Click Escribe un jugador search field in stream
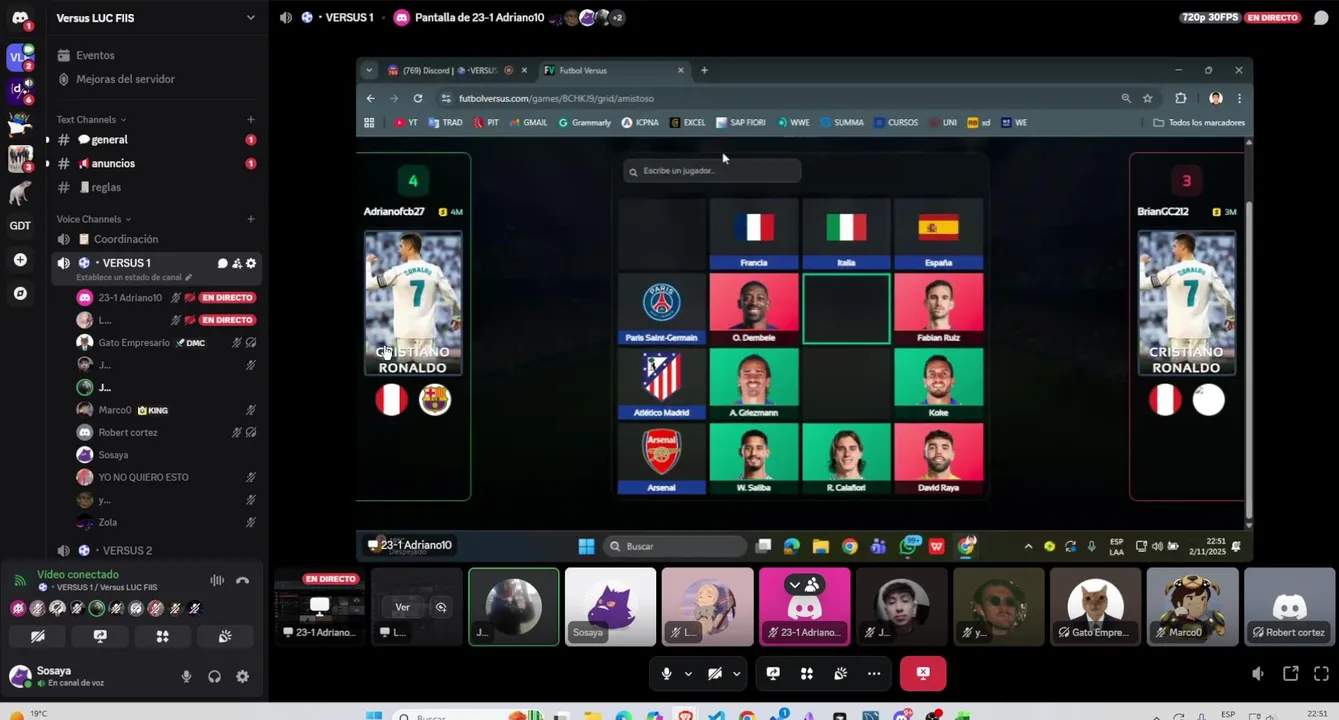Image resolution: width=1339 pixels, height=720 pixels. tap(712, 171)
